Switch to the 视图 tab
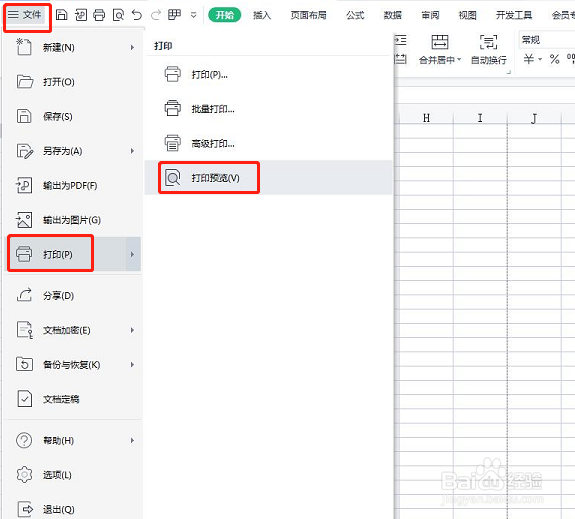Image resolution: width=575 pixels, height=519 pixels. pos(468,15)
